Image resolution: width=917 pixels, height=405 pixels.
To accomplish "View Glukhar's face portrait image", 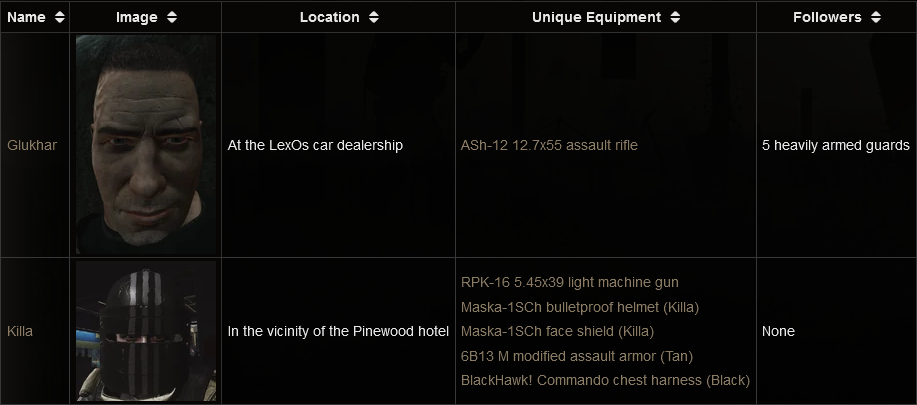I will (146, 144).
